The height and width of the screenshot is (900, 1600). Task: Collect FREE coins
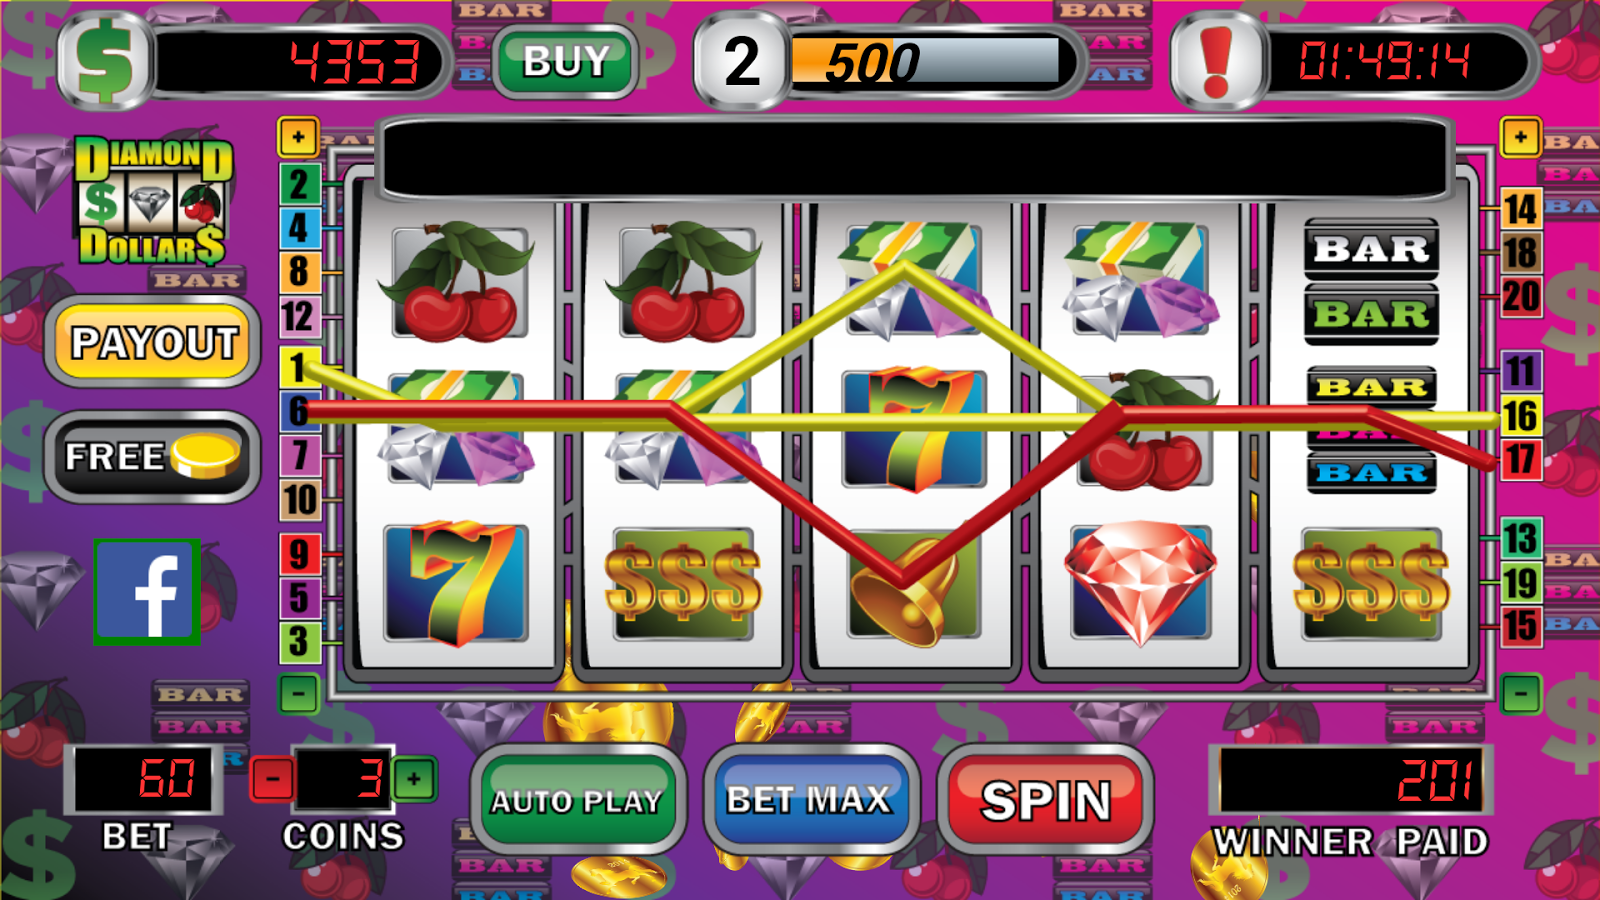point(152,457)
